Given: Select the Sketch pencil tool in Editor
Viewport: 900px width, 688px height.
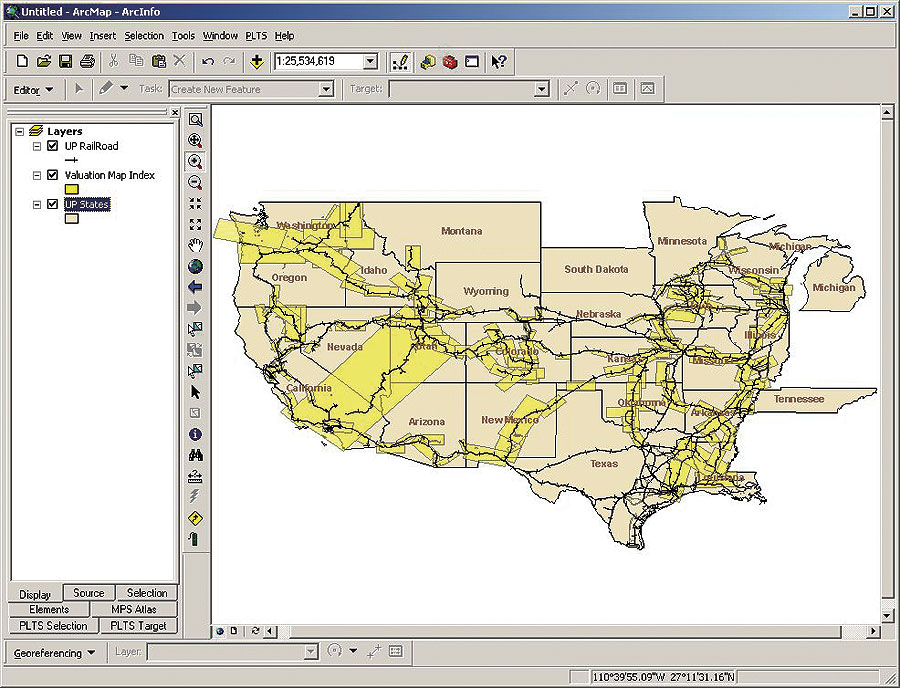Looking at the screenshot, I should [x=106, y=89].
